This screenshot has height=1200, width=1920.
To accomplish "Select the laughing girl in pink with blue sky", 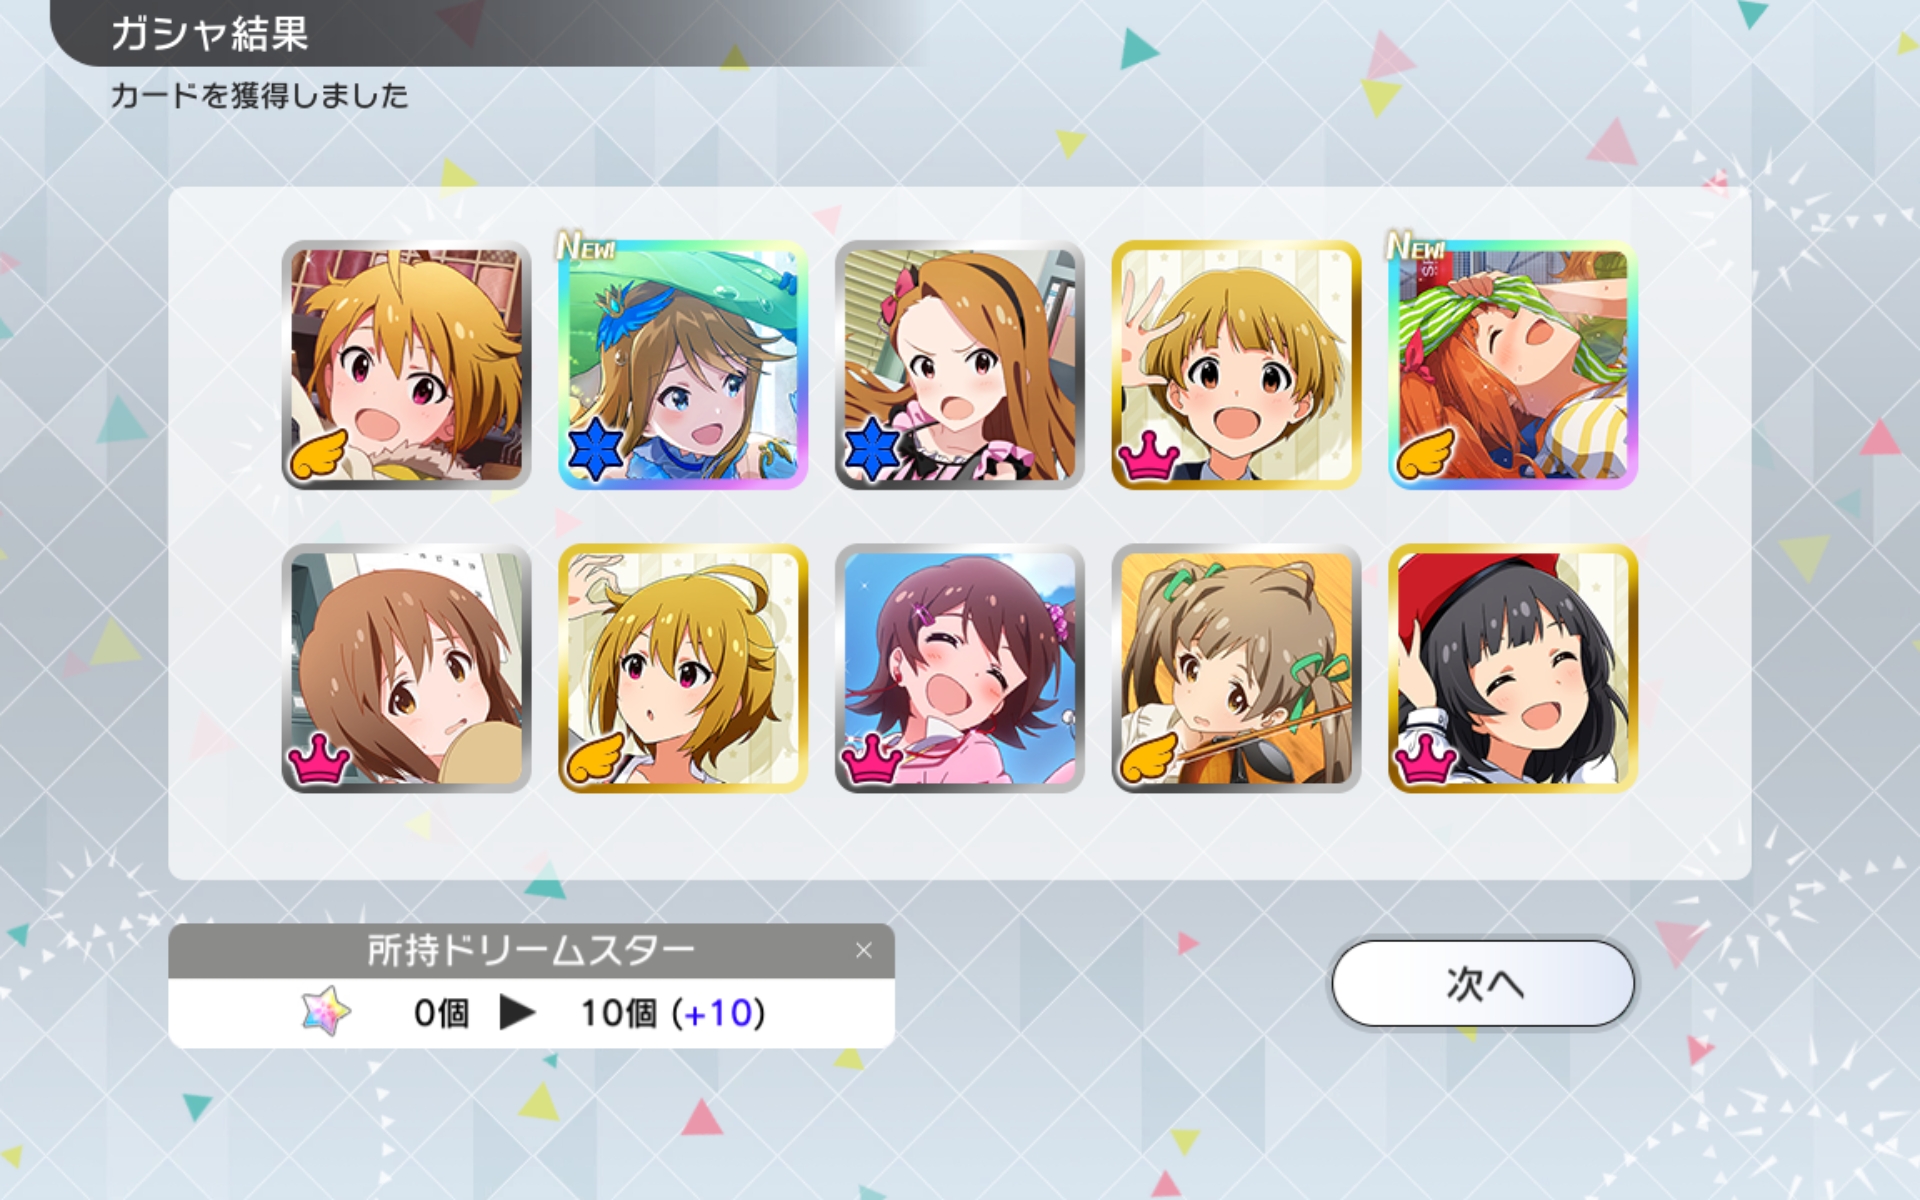I will 960,668.
